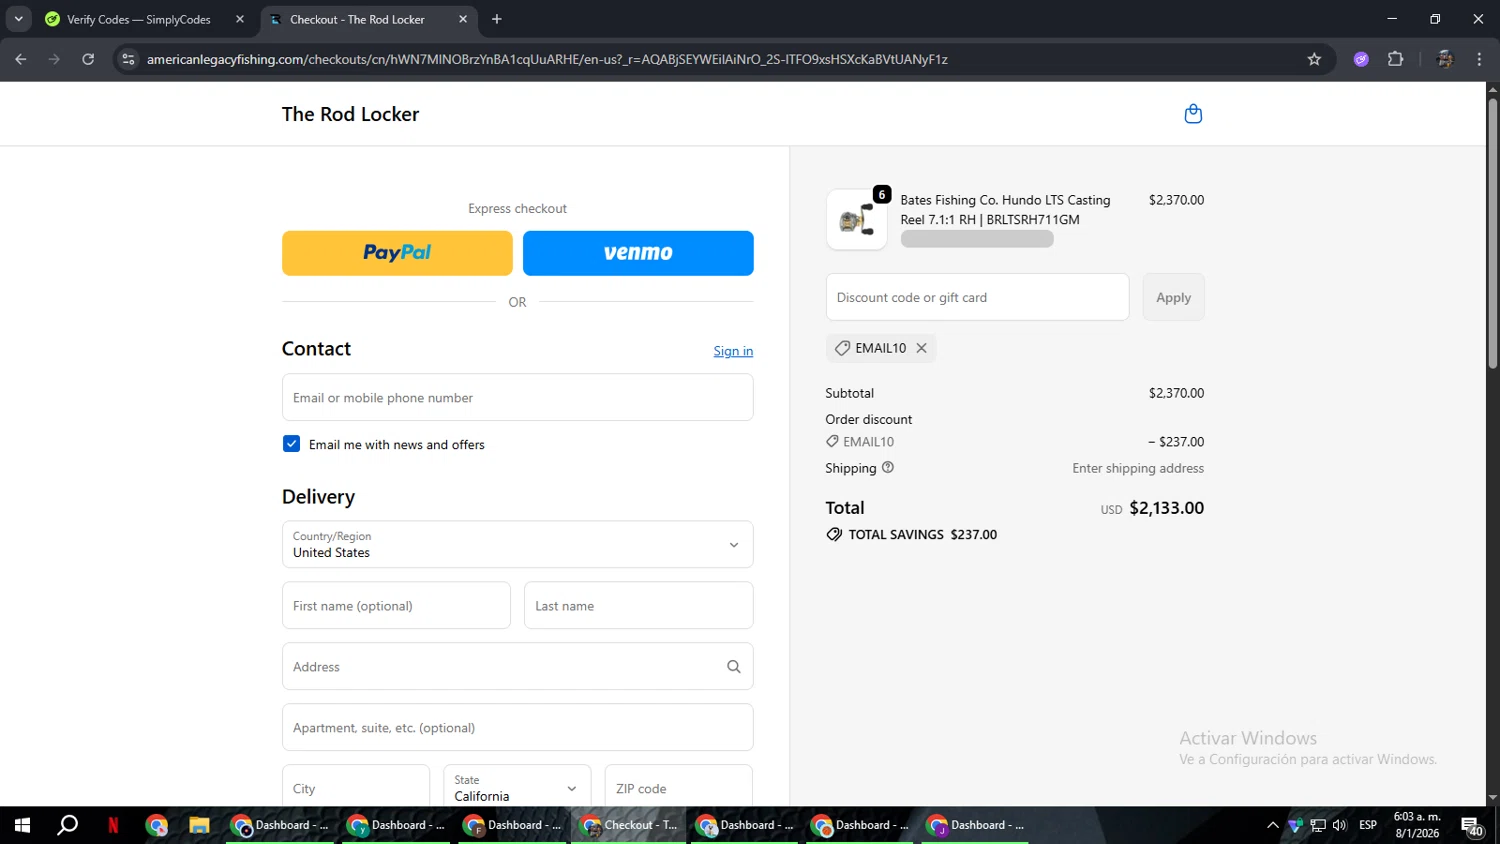Open the Chrome profile avatar
1500x844 pixels.
click(x=1444, y=59)
